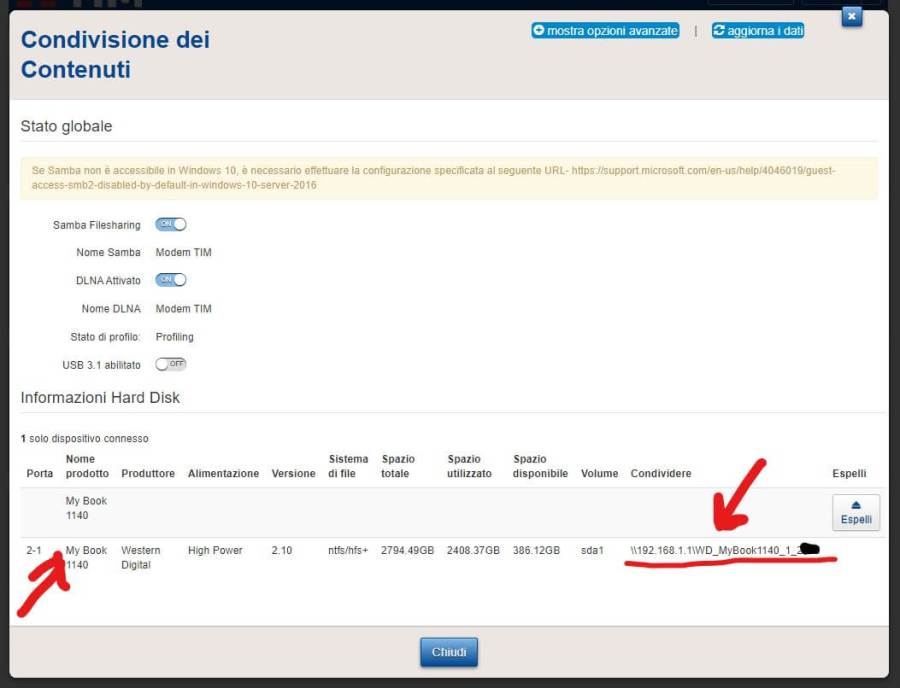
Task: Eject the My Book disk with Espelli
Action: tap(855, 512)
